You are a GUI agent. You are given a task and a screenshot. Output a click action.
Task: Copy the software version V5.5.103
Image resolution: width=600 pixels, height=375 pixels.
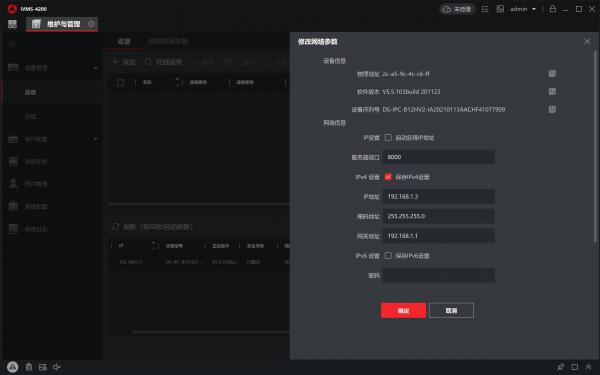pos(552,91)
